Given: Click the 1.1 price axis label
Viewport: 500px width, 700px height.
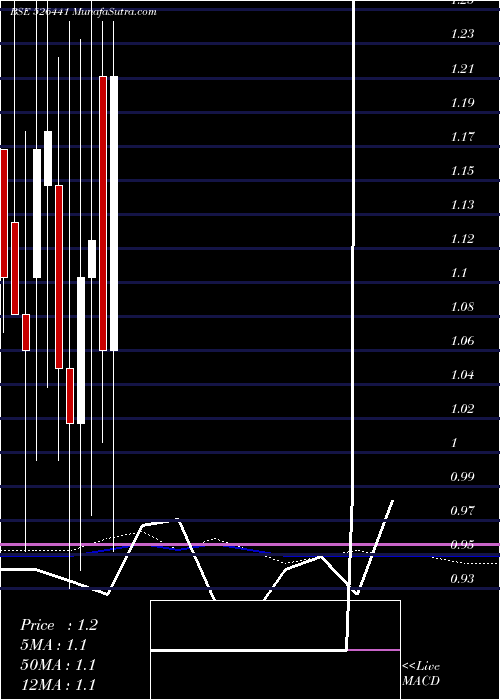Looking at the screenshot, I should (458, 272).
